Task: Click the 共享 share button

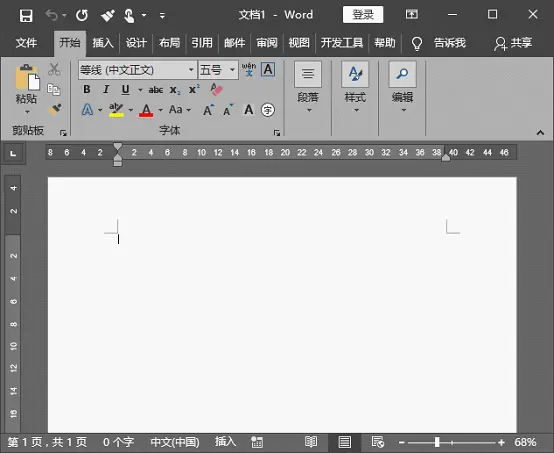Action: click(513, 43)
